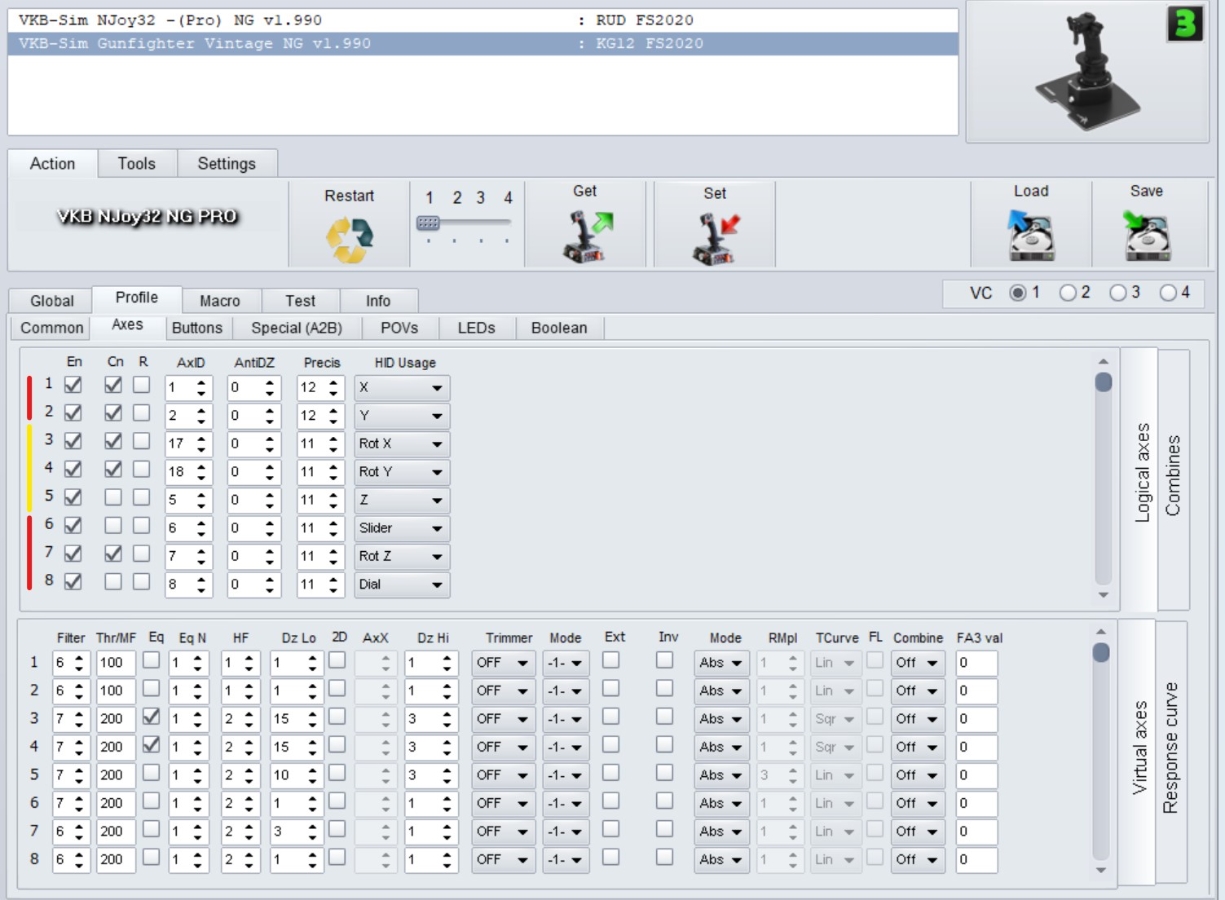This screenshot has height=900, width=1225.
Task: Open the Tools tab
Action: 137,164
